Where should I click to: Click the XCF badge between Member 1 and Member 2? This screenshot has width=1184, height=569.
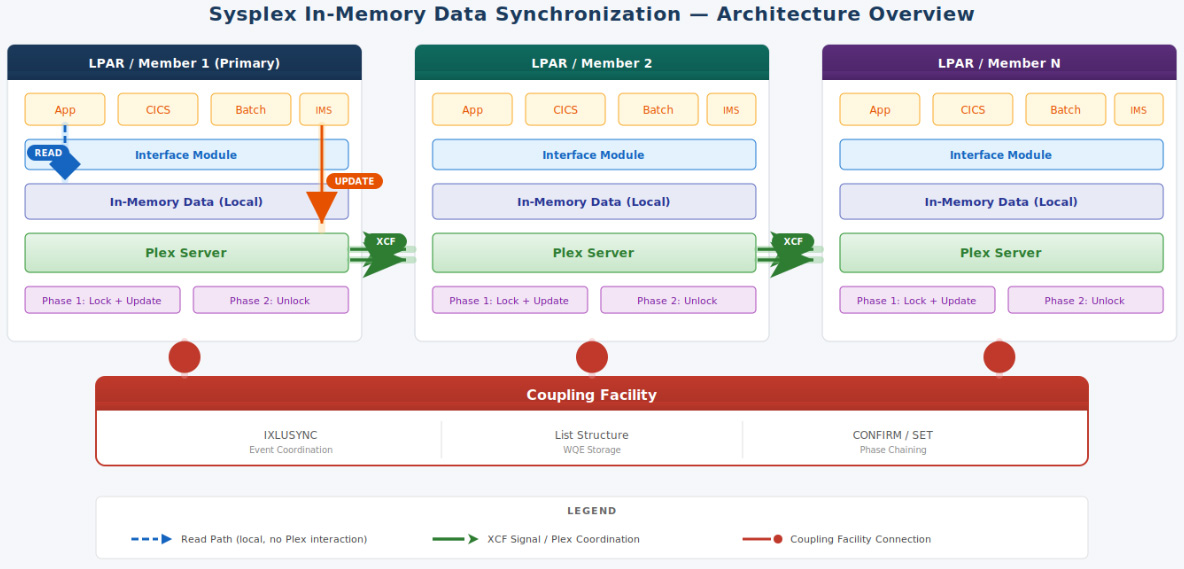[x=386, y=241]
